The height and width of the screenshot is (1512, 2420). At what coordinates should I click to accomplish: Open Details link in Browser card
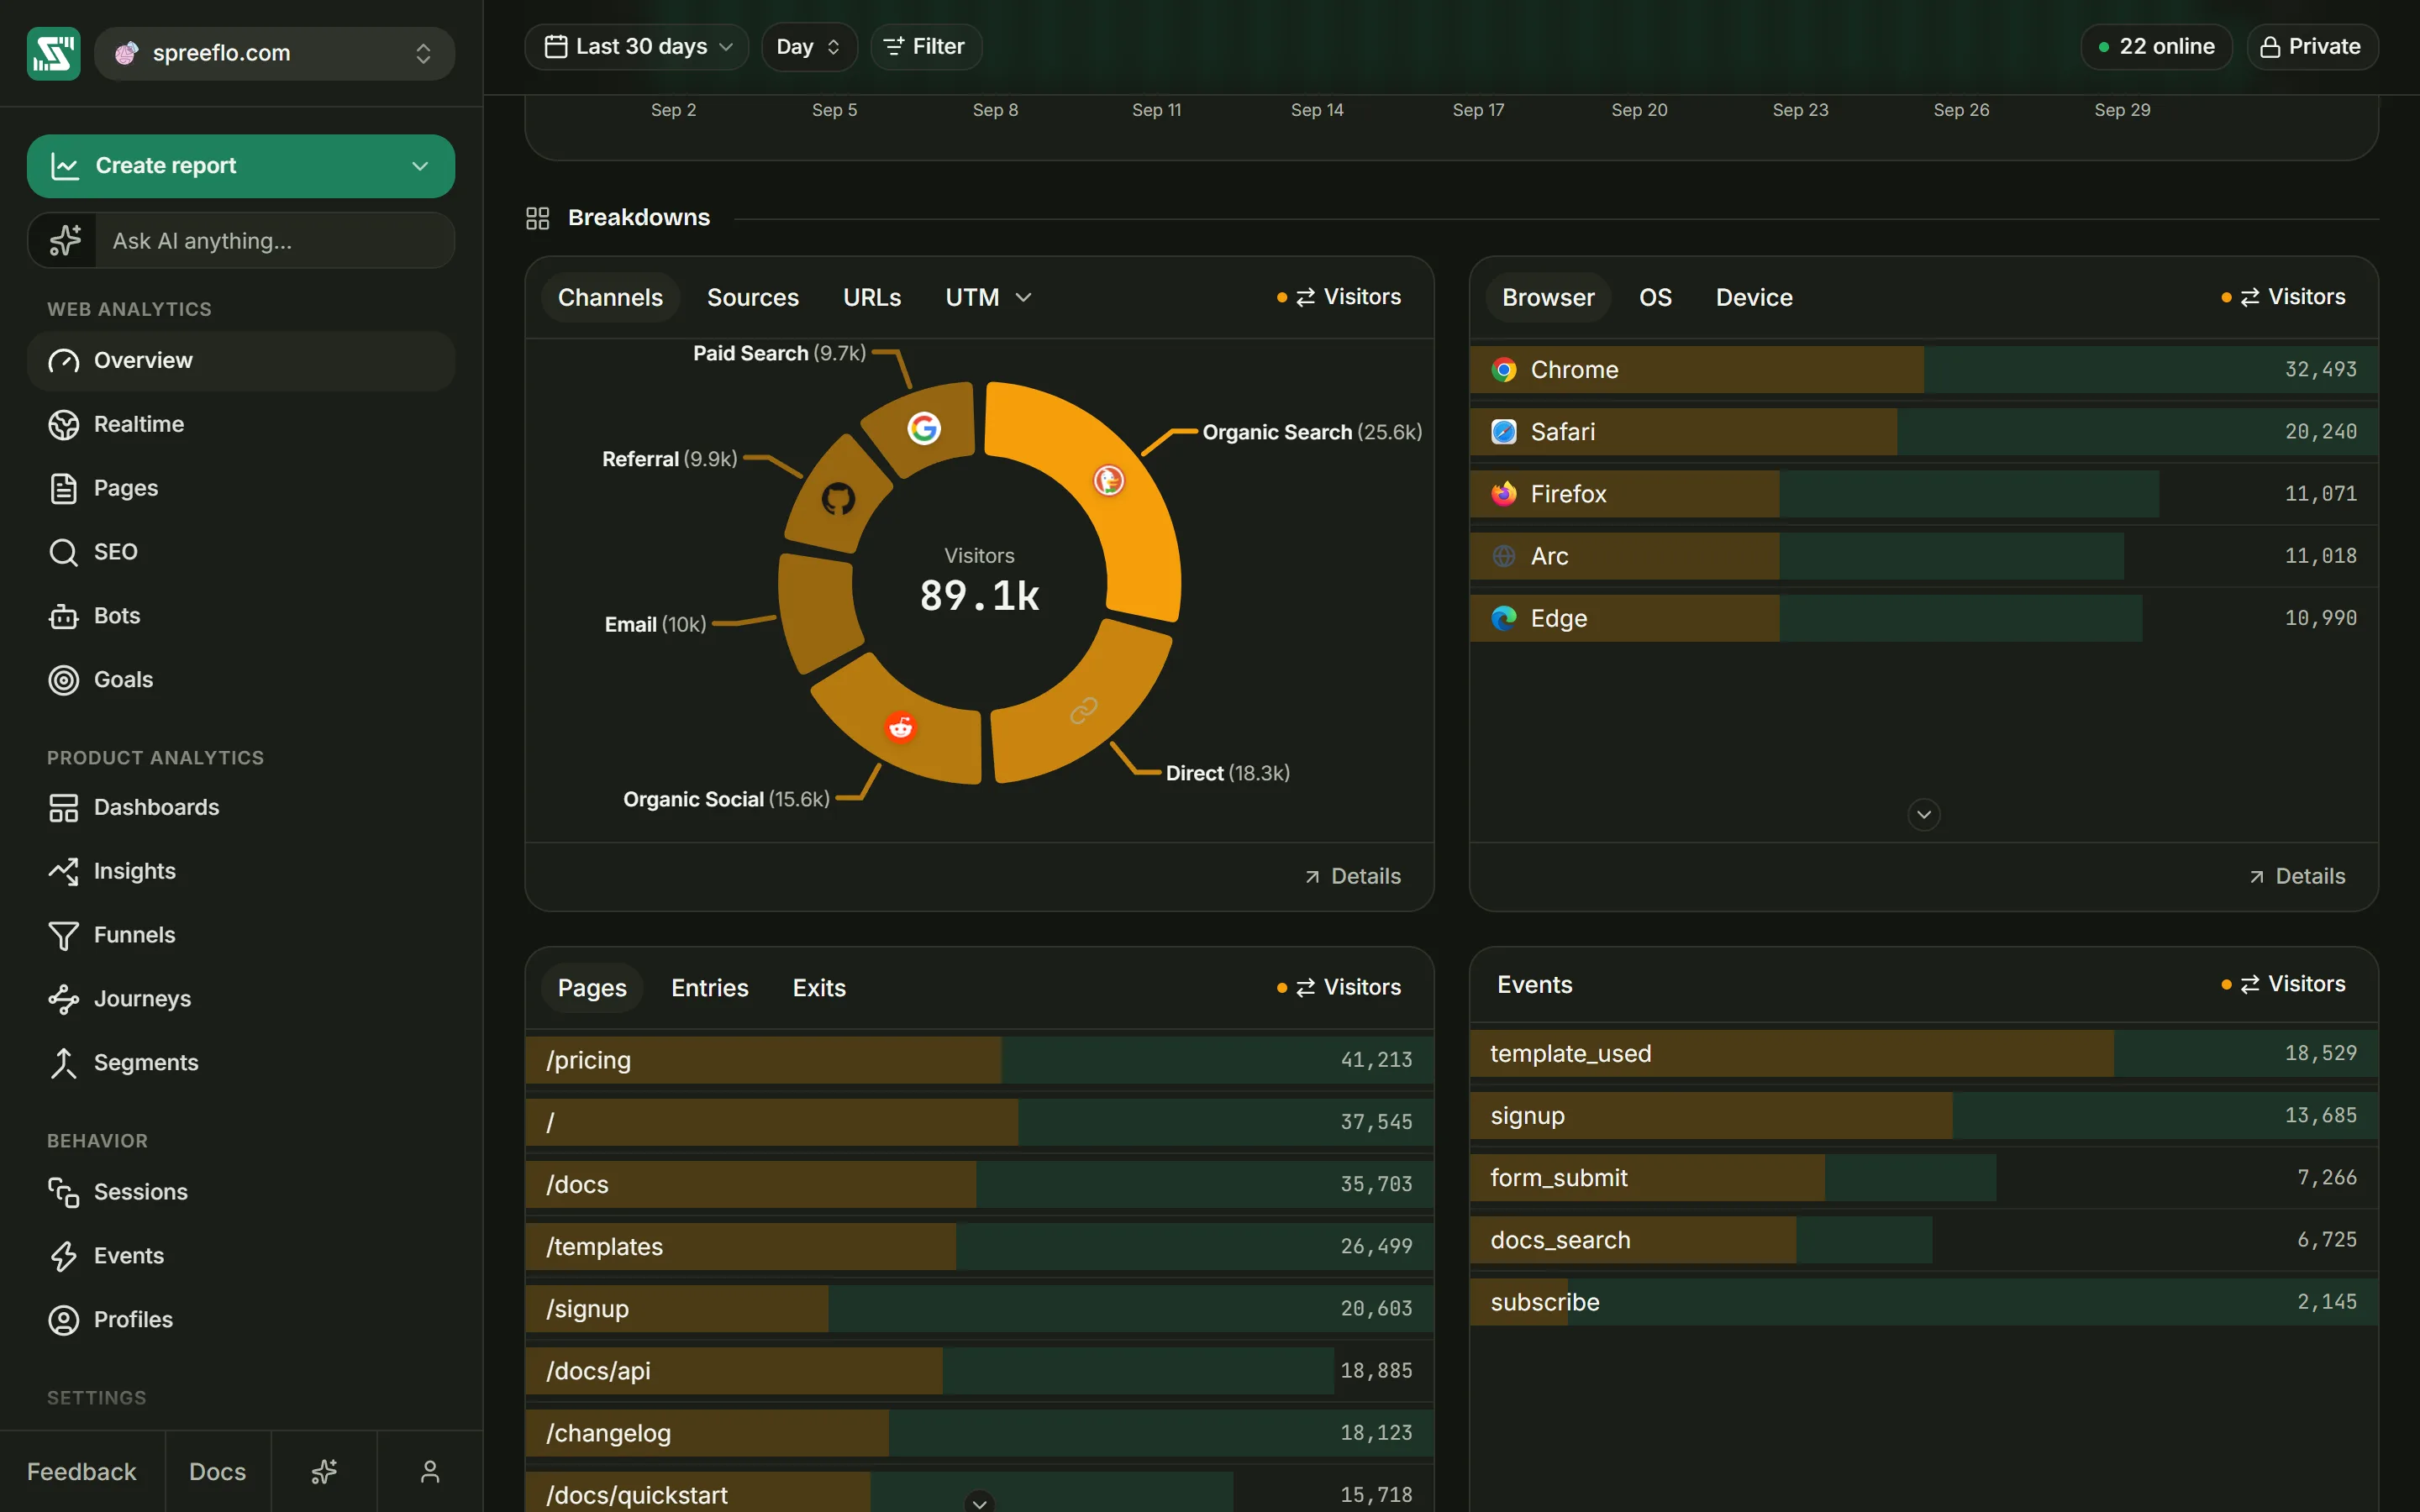click(x=2297, y=876)
